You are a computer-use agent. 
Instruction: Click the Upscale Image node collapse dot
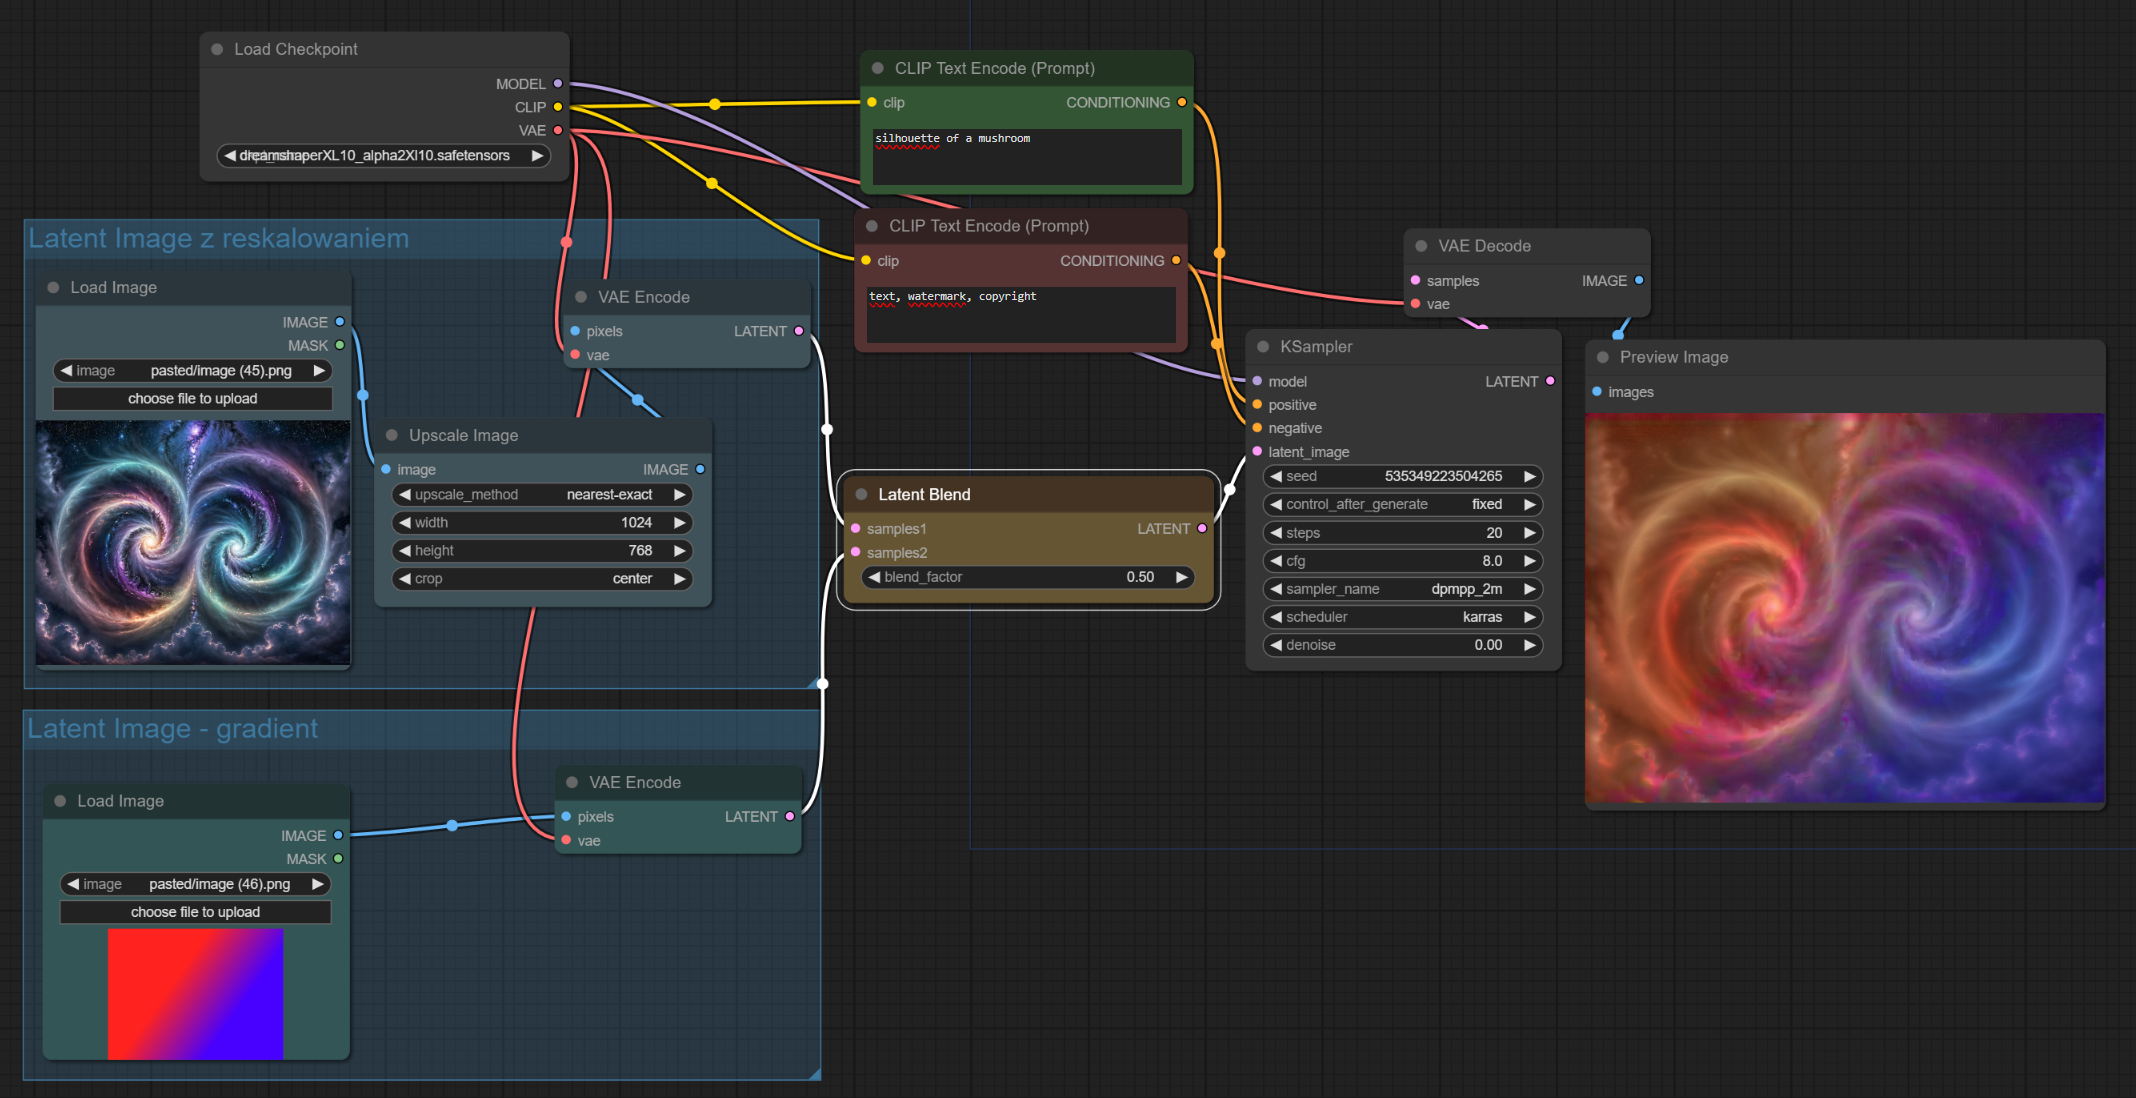tap(392, 435)
